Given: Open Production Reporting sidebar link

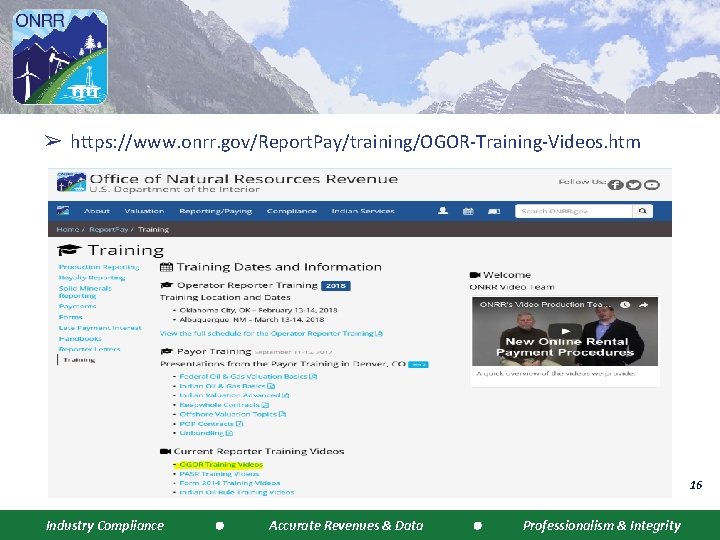Looking at the screenshot, I should point(99,267).
